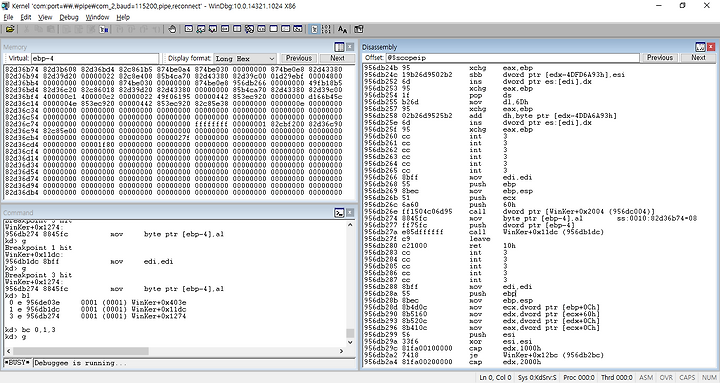Click Command vertical scrollbar down arrow
The width and height of the screenshot is (720, 383).
click(x=350, y=342)
